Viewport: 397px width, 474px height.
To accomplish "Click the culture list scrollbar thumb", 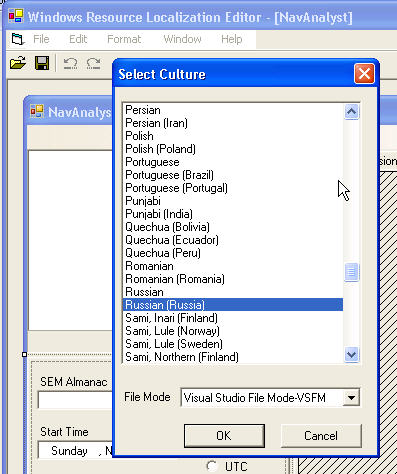I will point(351,272).
